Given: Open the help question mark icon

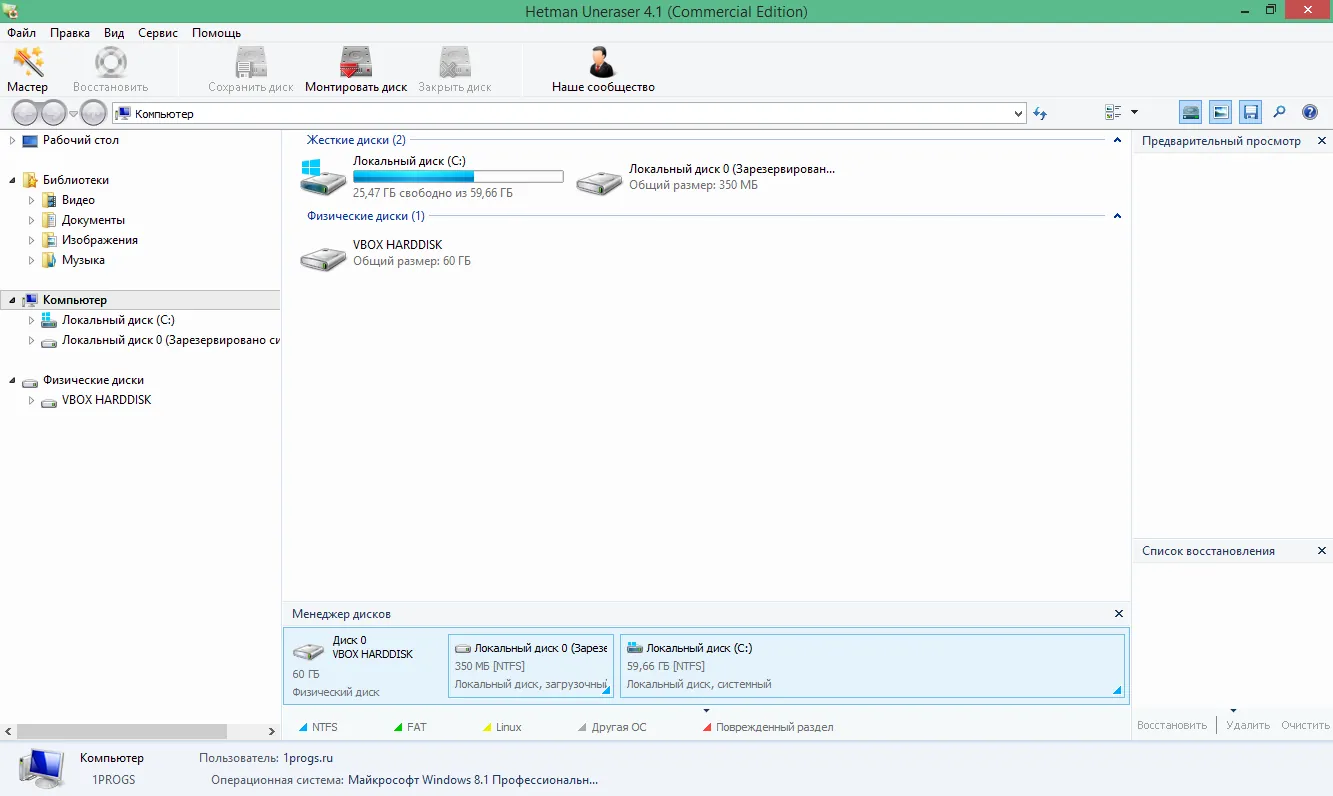Looking at the screenshot, I should tap(1310, 112).
